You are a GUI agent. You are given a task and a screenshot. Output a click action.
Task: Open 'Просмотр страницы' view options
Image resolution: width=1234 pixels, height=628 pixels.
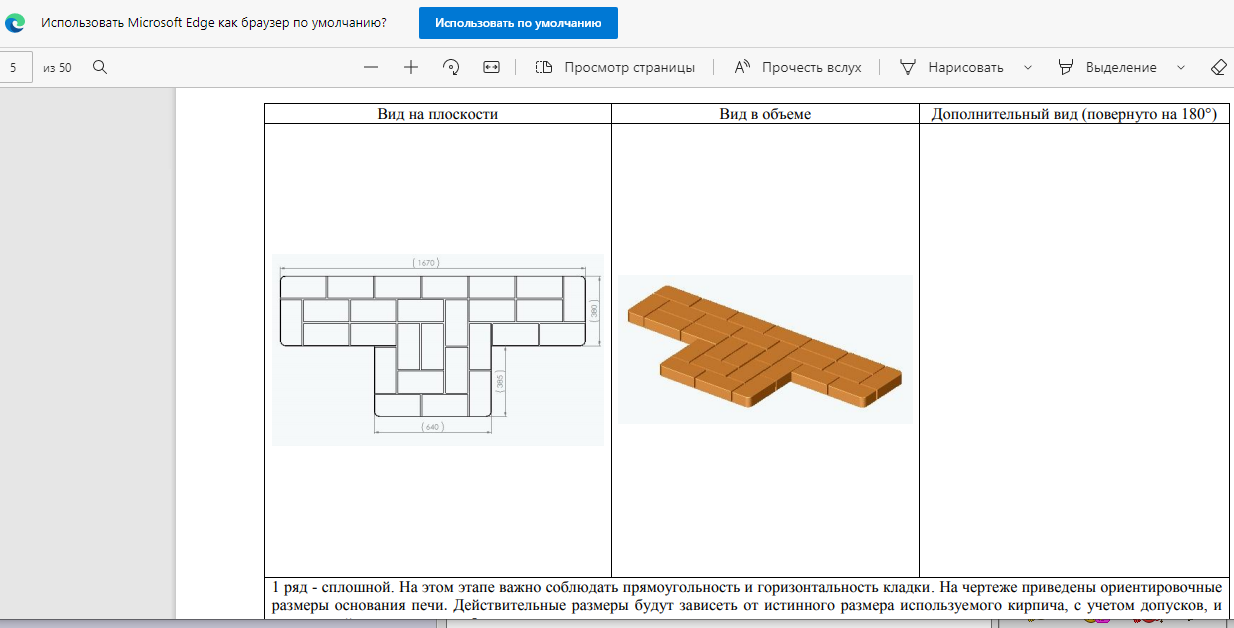point(615,67)
